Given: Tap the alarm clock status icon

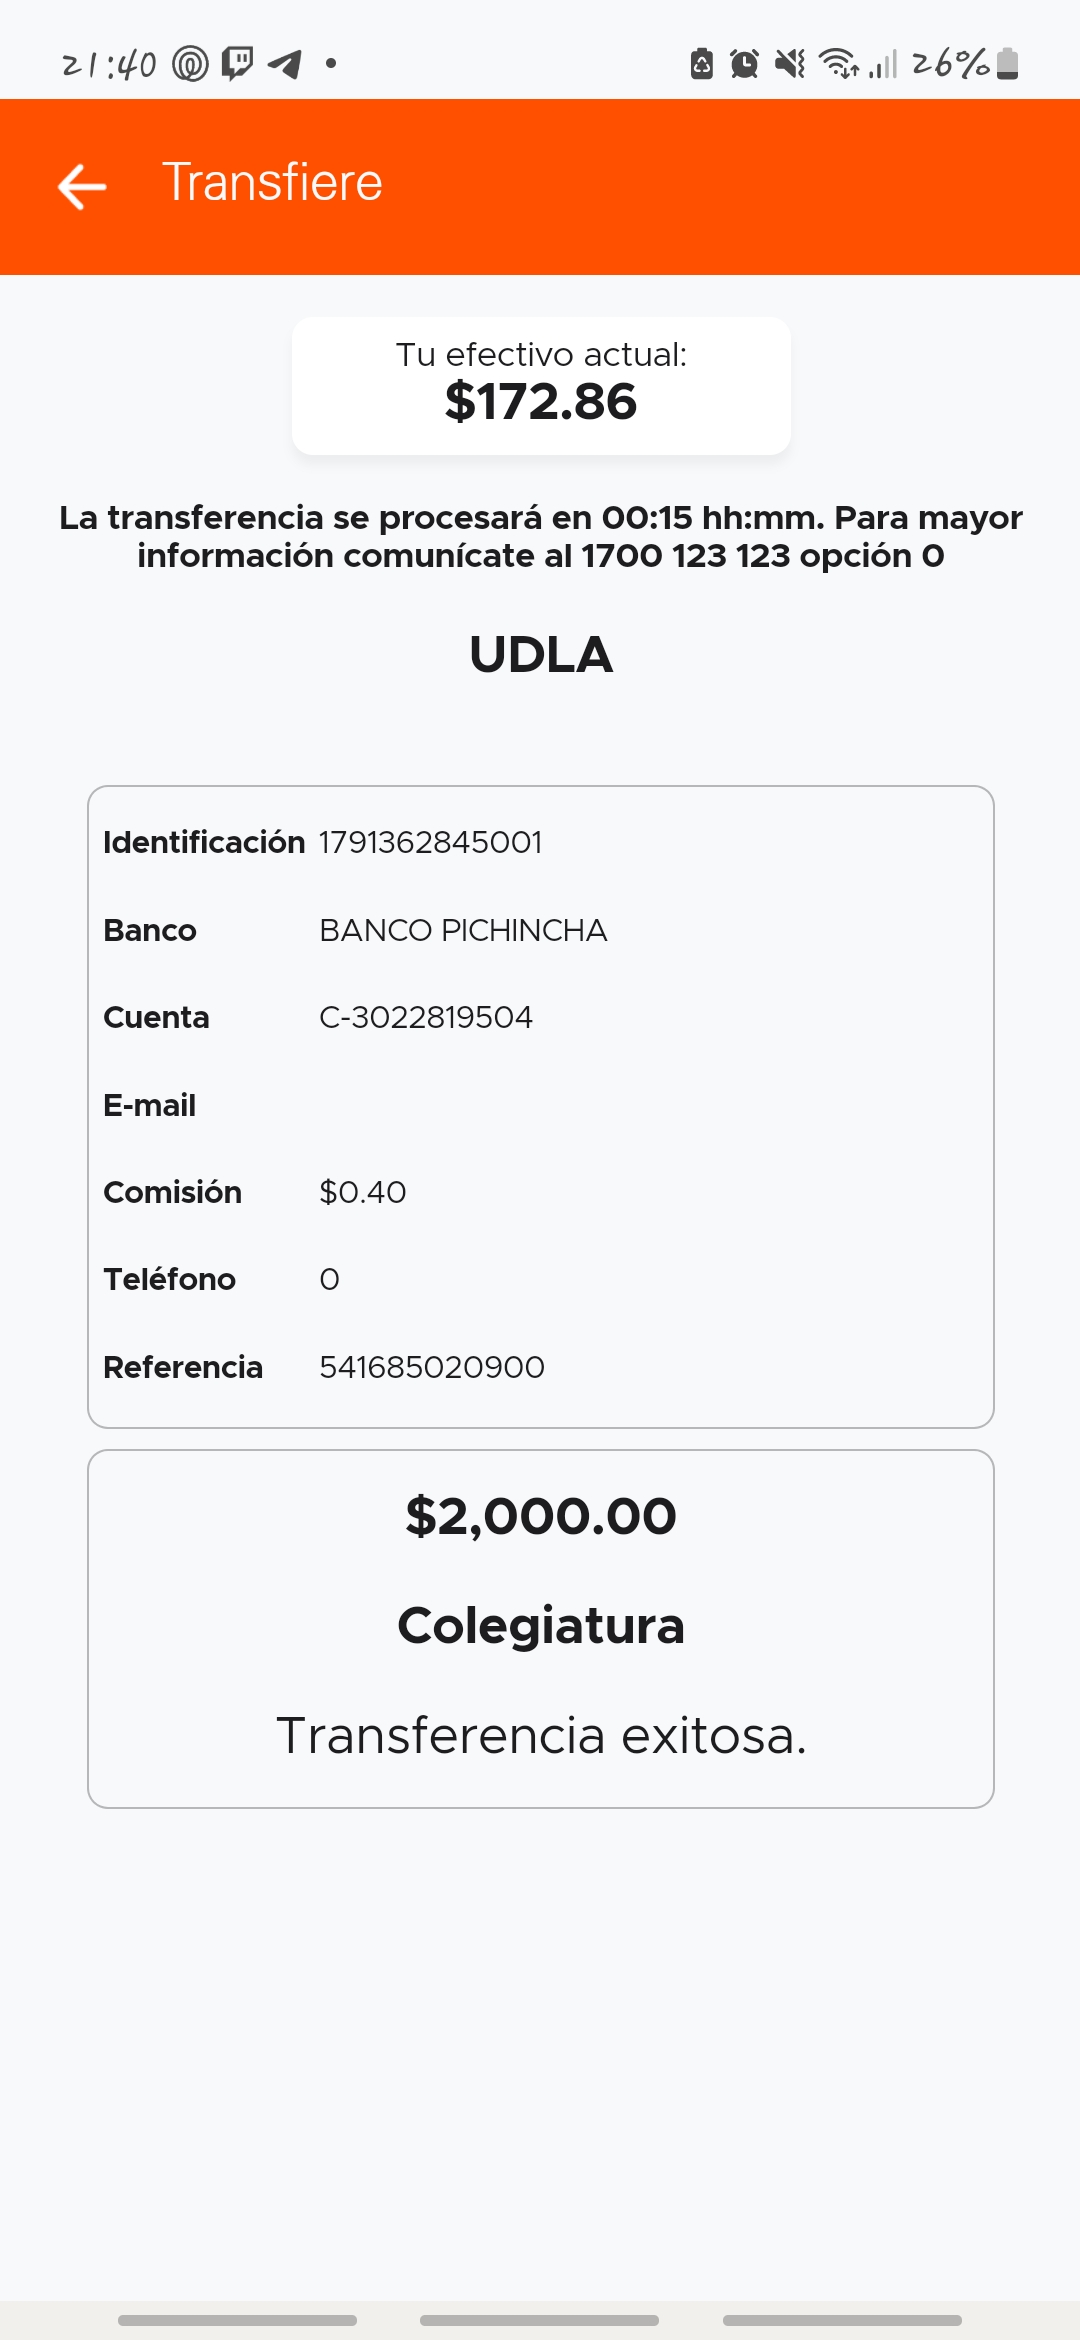Looking at the screenshot, I should coord(744,64).
